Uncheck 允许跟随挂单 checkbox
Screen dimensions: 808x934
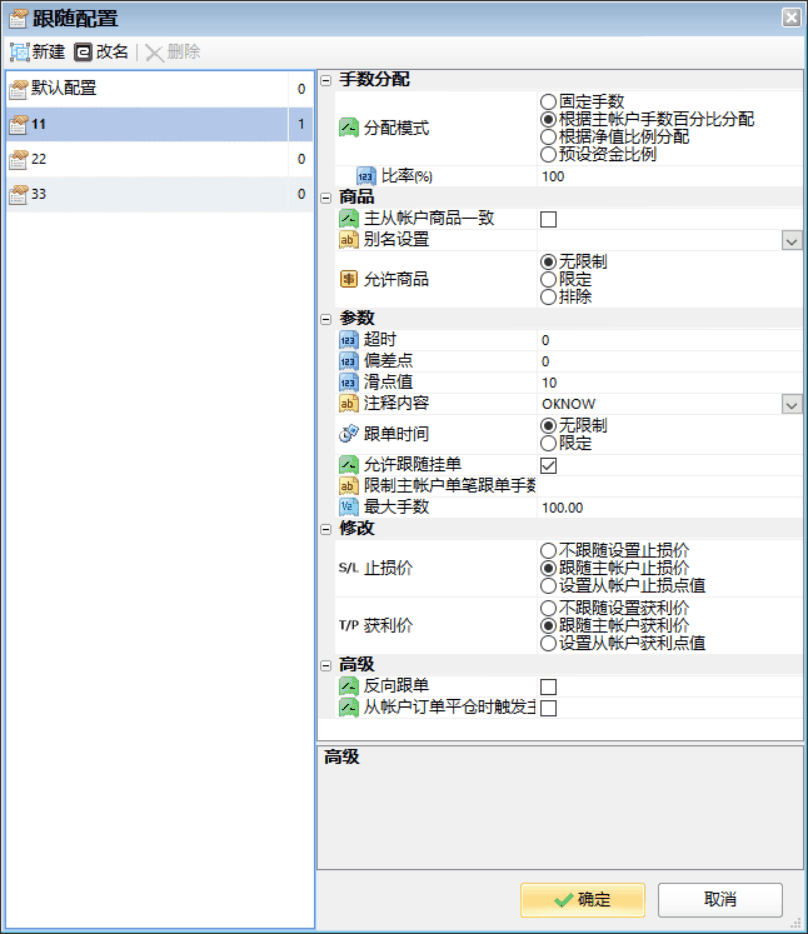pyautogui.click(x=548, y=465)
